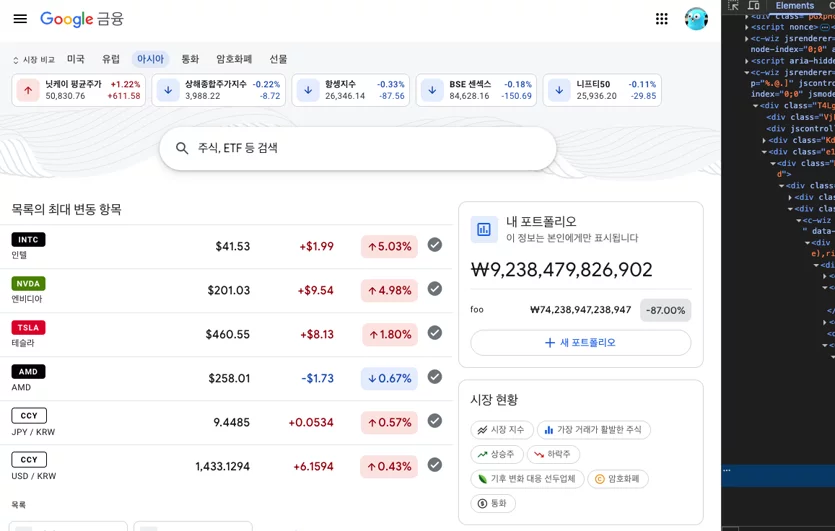Expand the script nonce node
Image resolution: width=835 pixels, height=531 pixels.
(x=747, y=27)
